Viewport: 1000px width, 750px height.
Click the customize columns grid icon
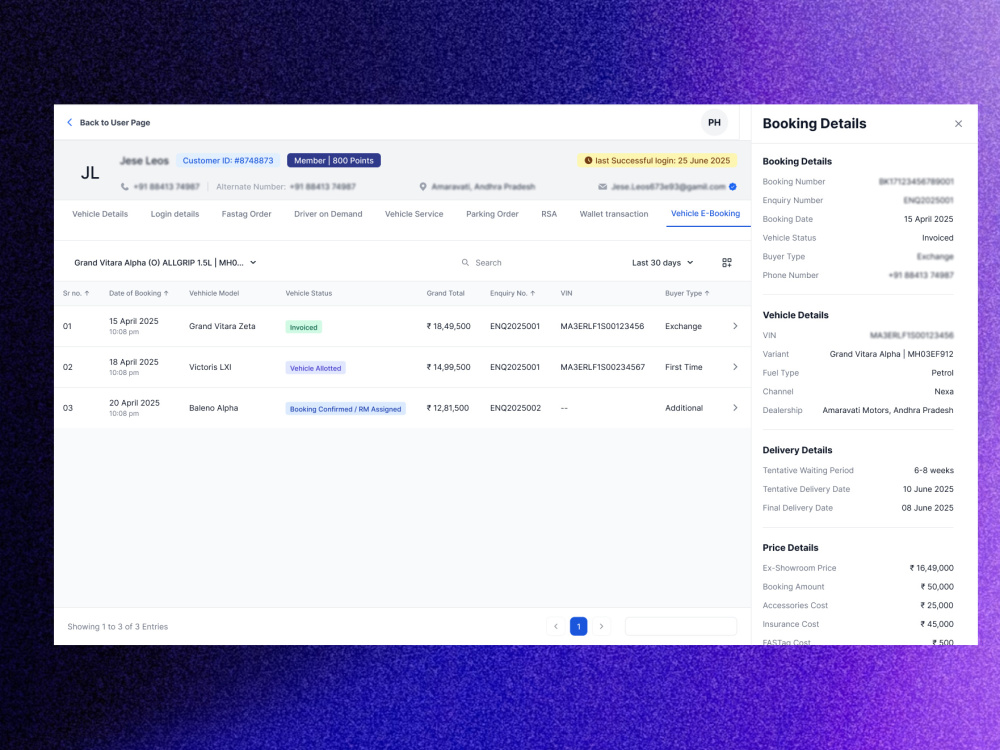[x=726, y=263]
